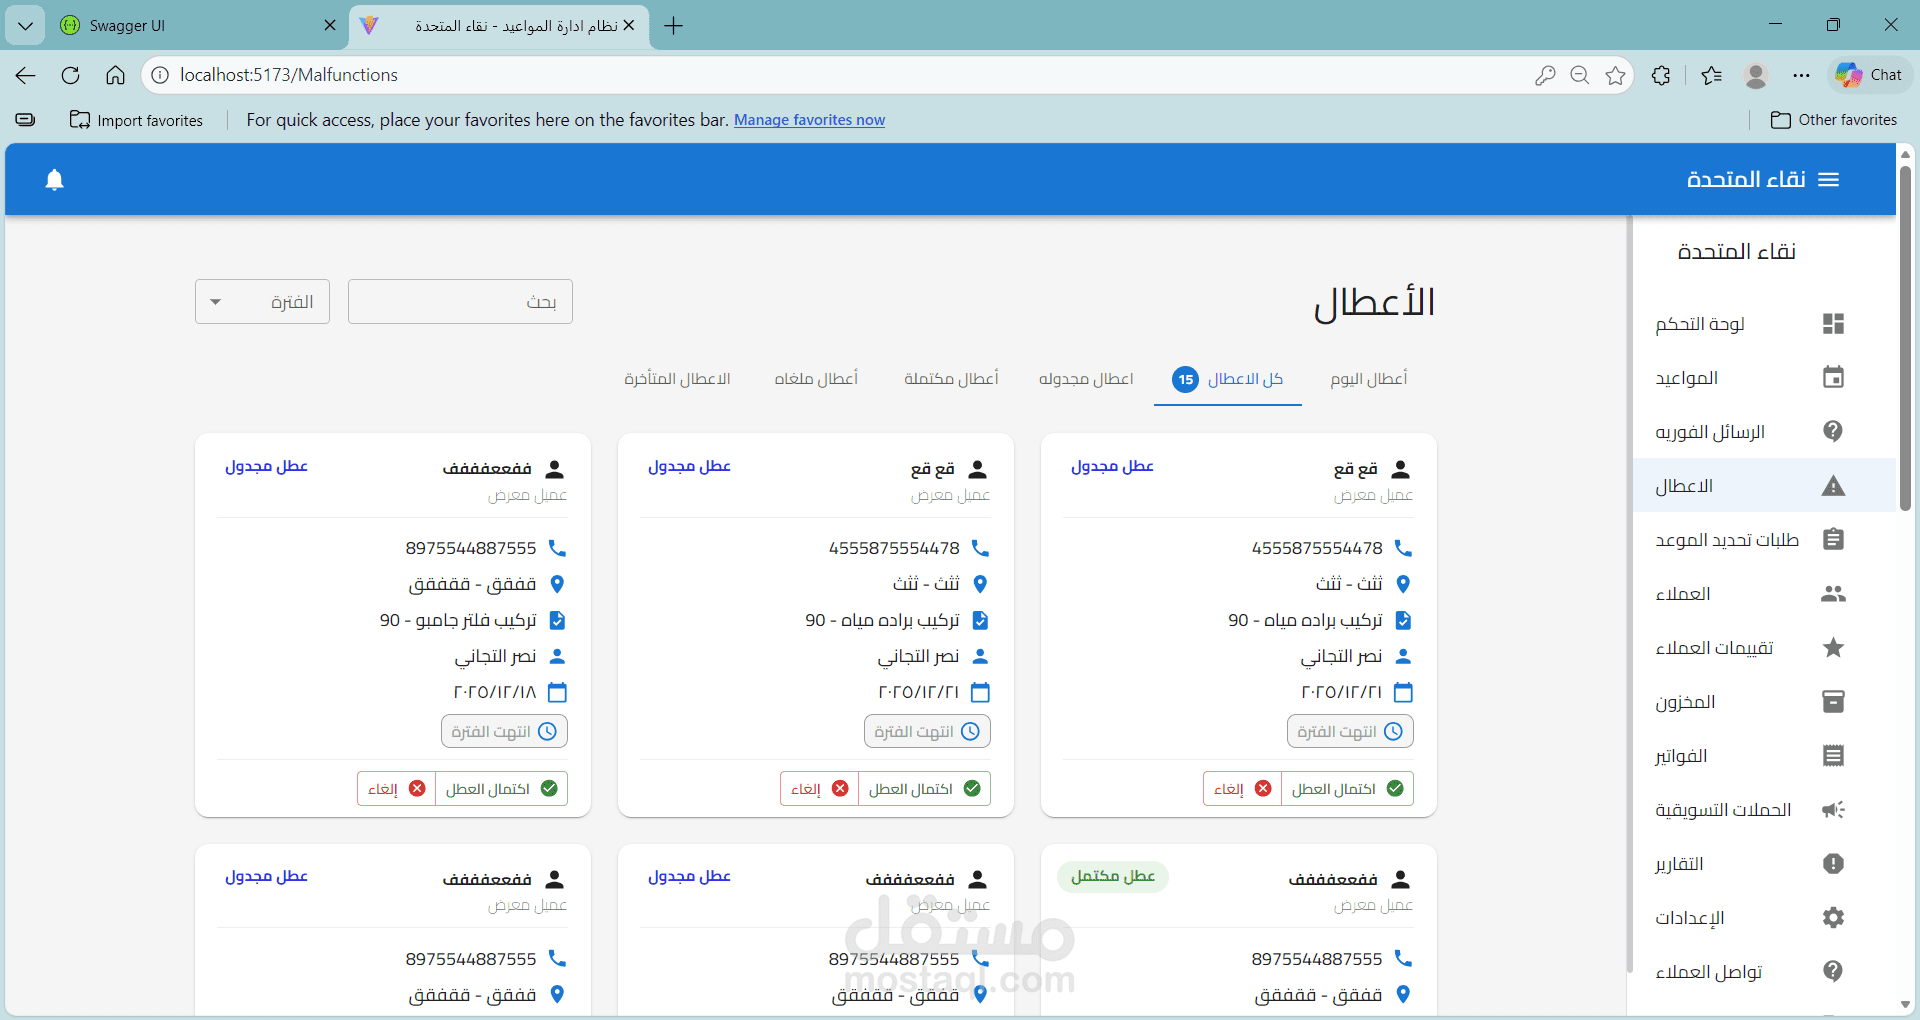This screenshot has height=1020, width=1920.
Task: Click the browser back arrow
Action: [26, 75]
